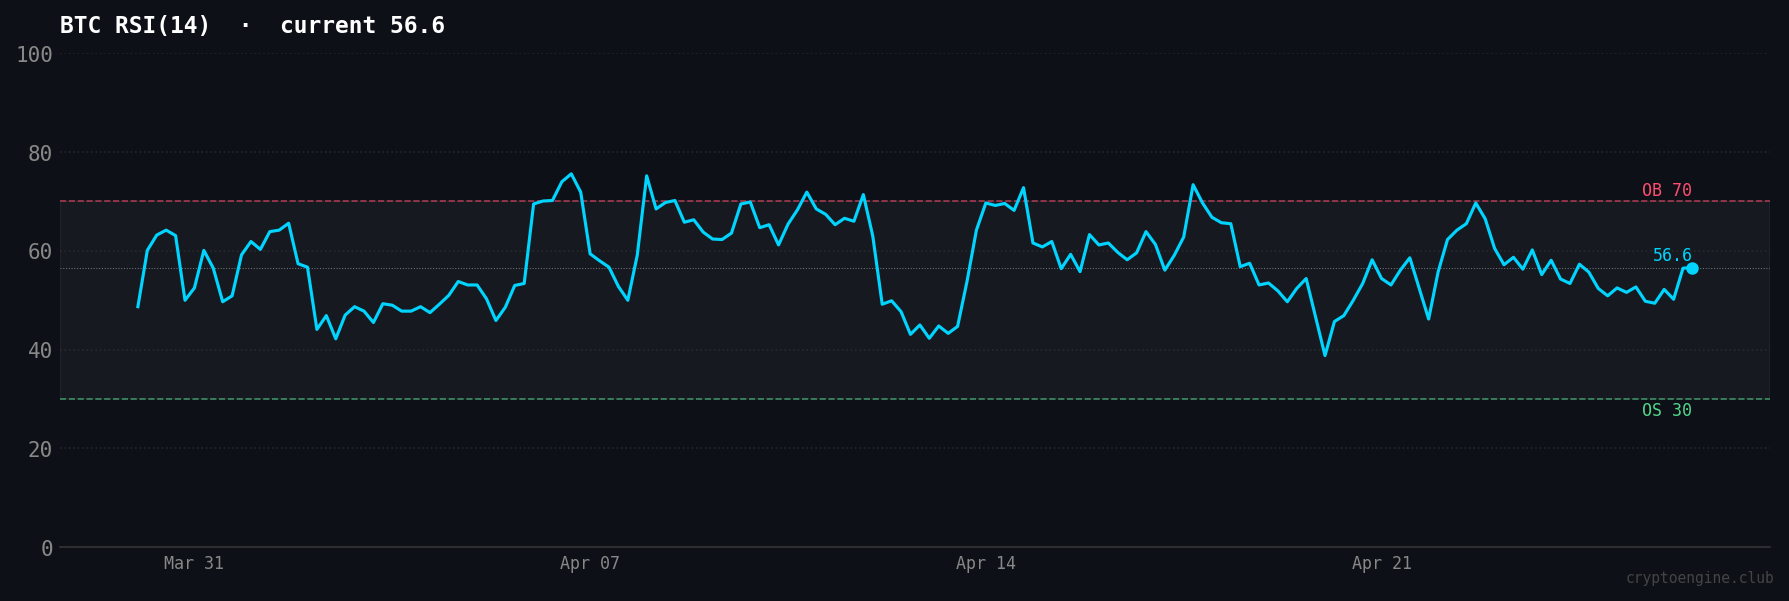Screen dimensions: 1789x601
Task: Click the green OS 30 oversold label
Action: pyautogui.click(x=1666, y=411)
